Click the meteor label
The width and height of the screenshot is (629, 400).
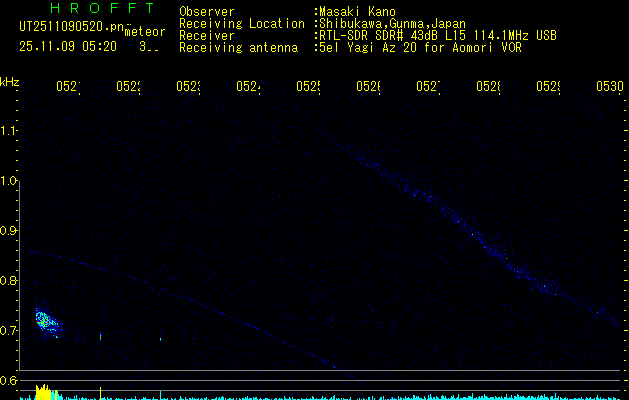coord(145,32)
